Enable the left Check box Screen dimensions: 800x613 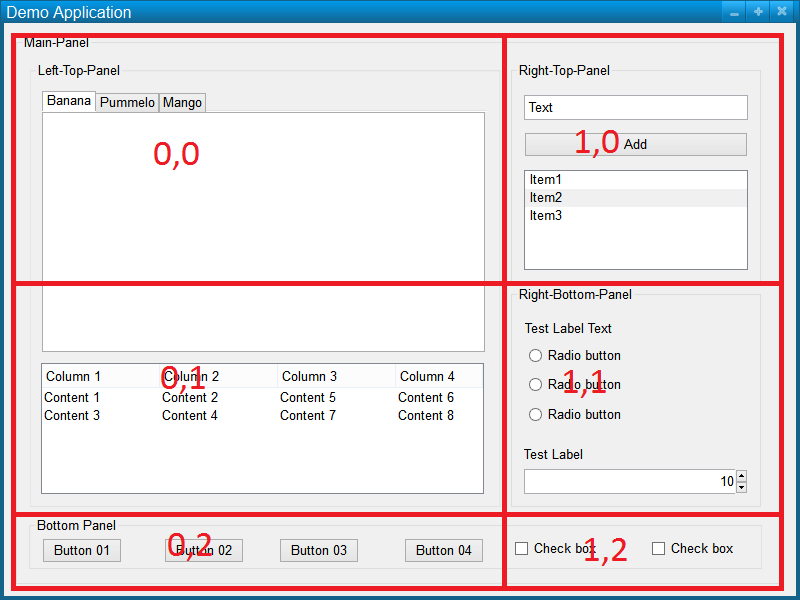[x=521, y=548]
